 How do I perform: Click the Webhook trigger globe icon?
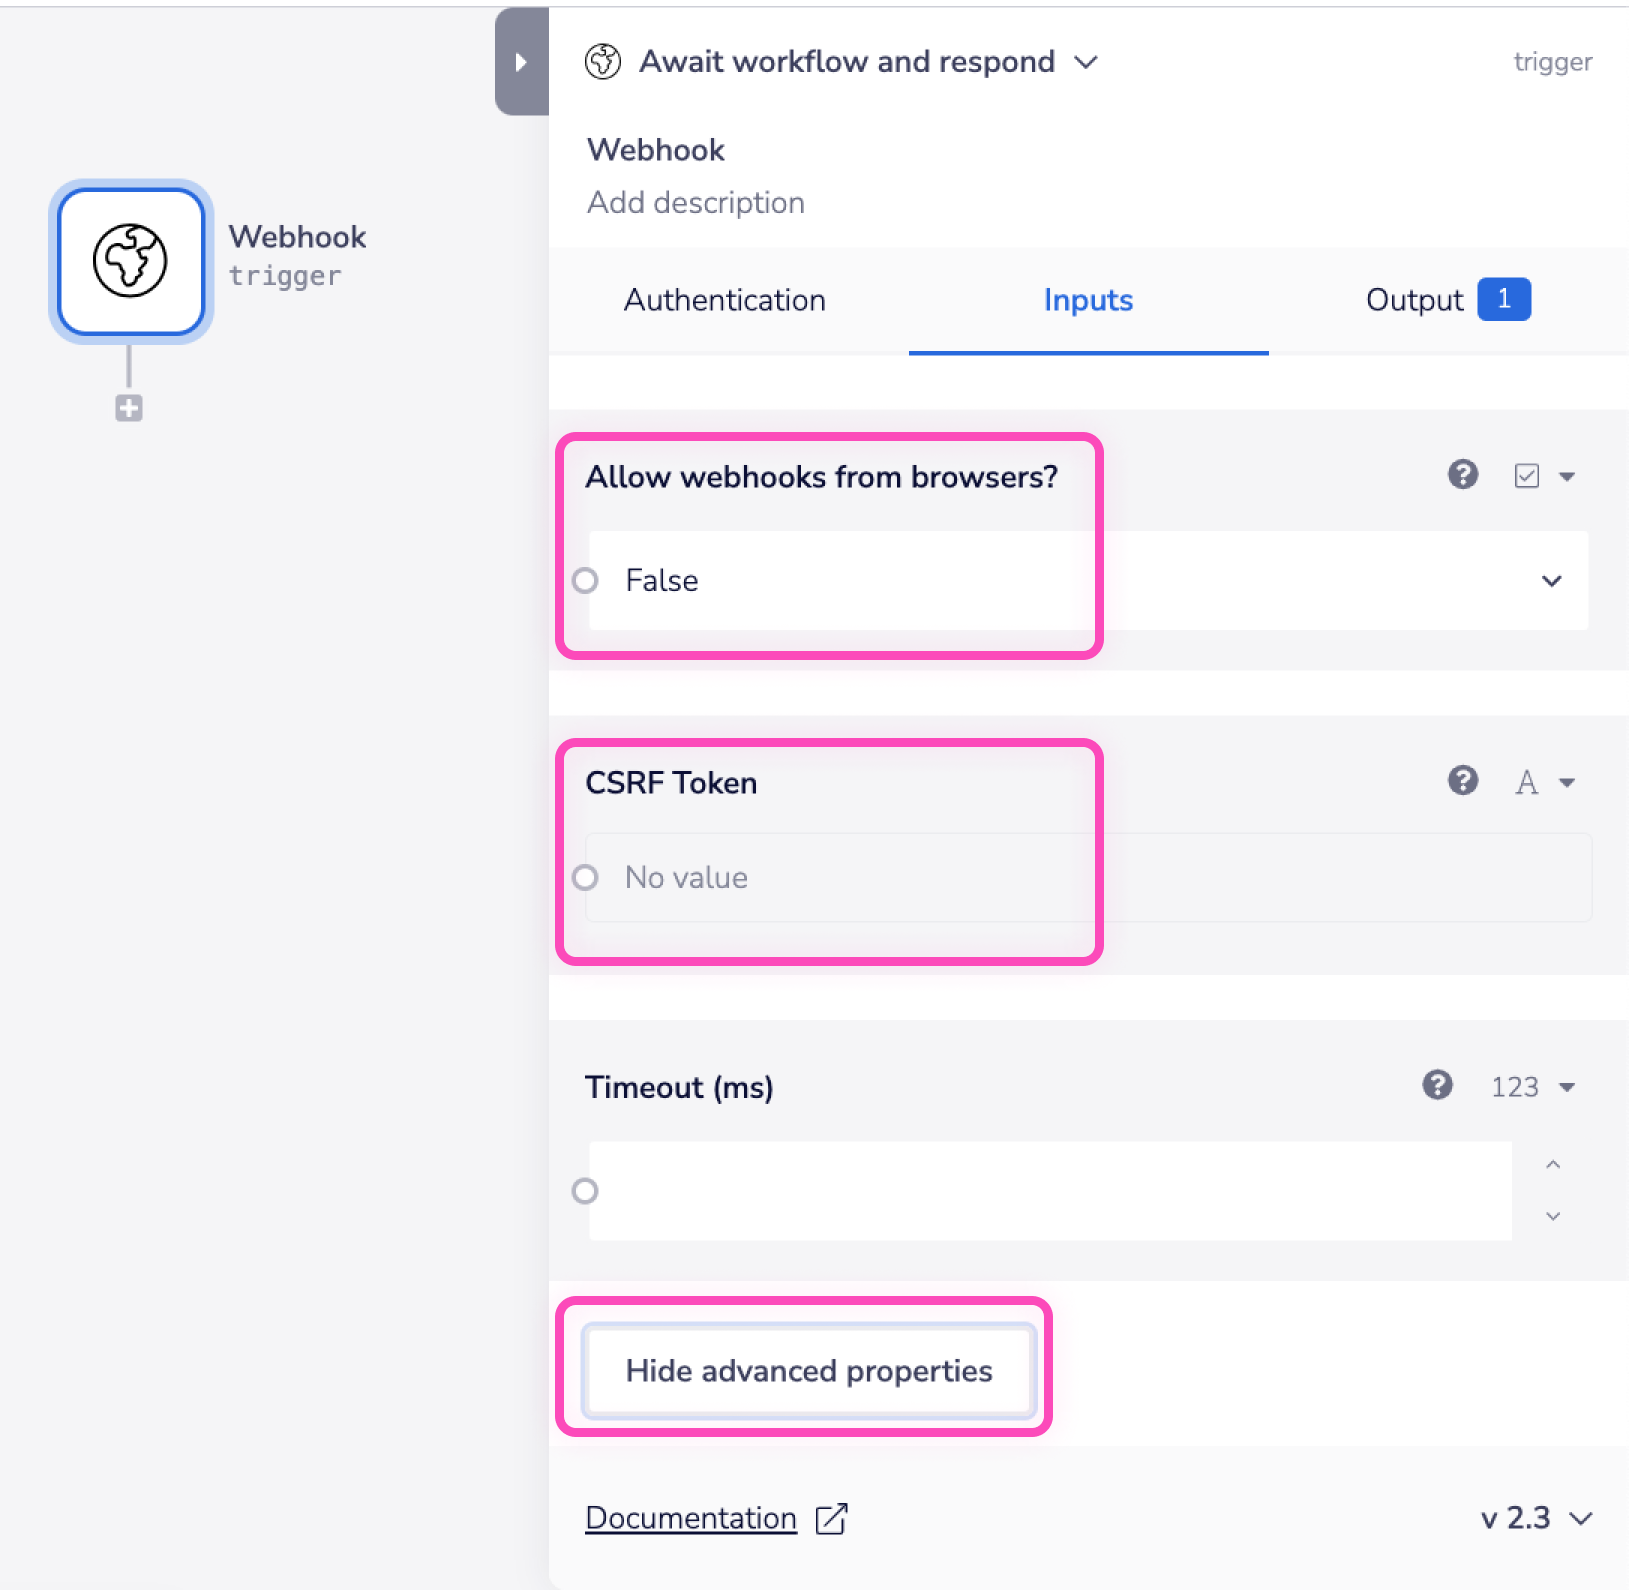tap(129, 261)
